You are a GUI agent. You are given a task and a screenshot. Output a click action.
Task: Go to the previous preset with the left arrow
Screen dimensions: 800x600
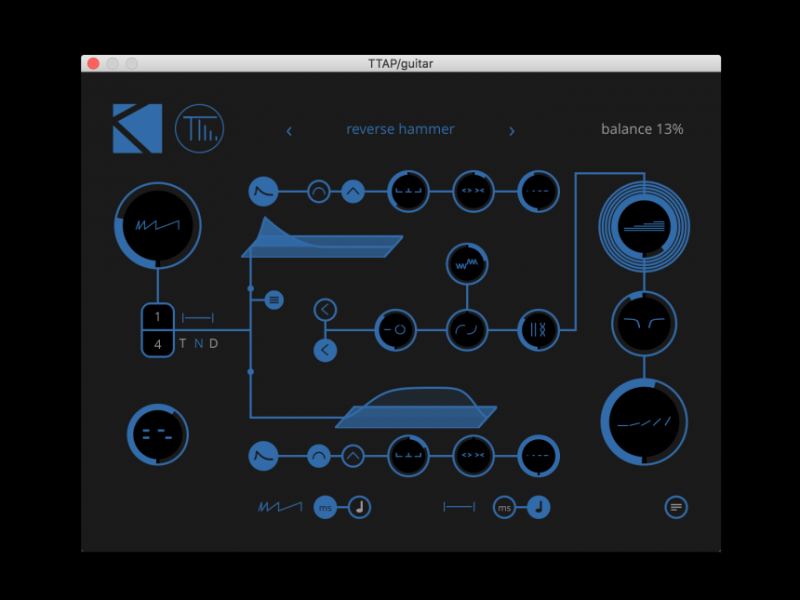point(289,131)
